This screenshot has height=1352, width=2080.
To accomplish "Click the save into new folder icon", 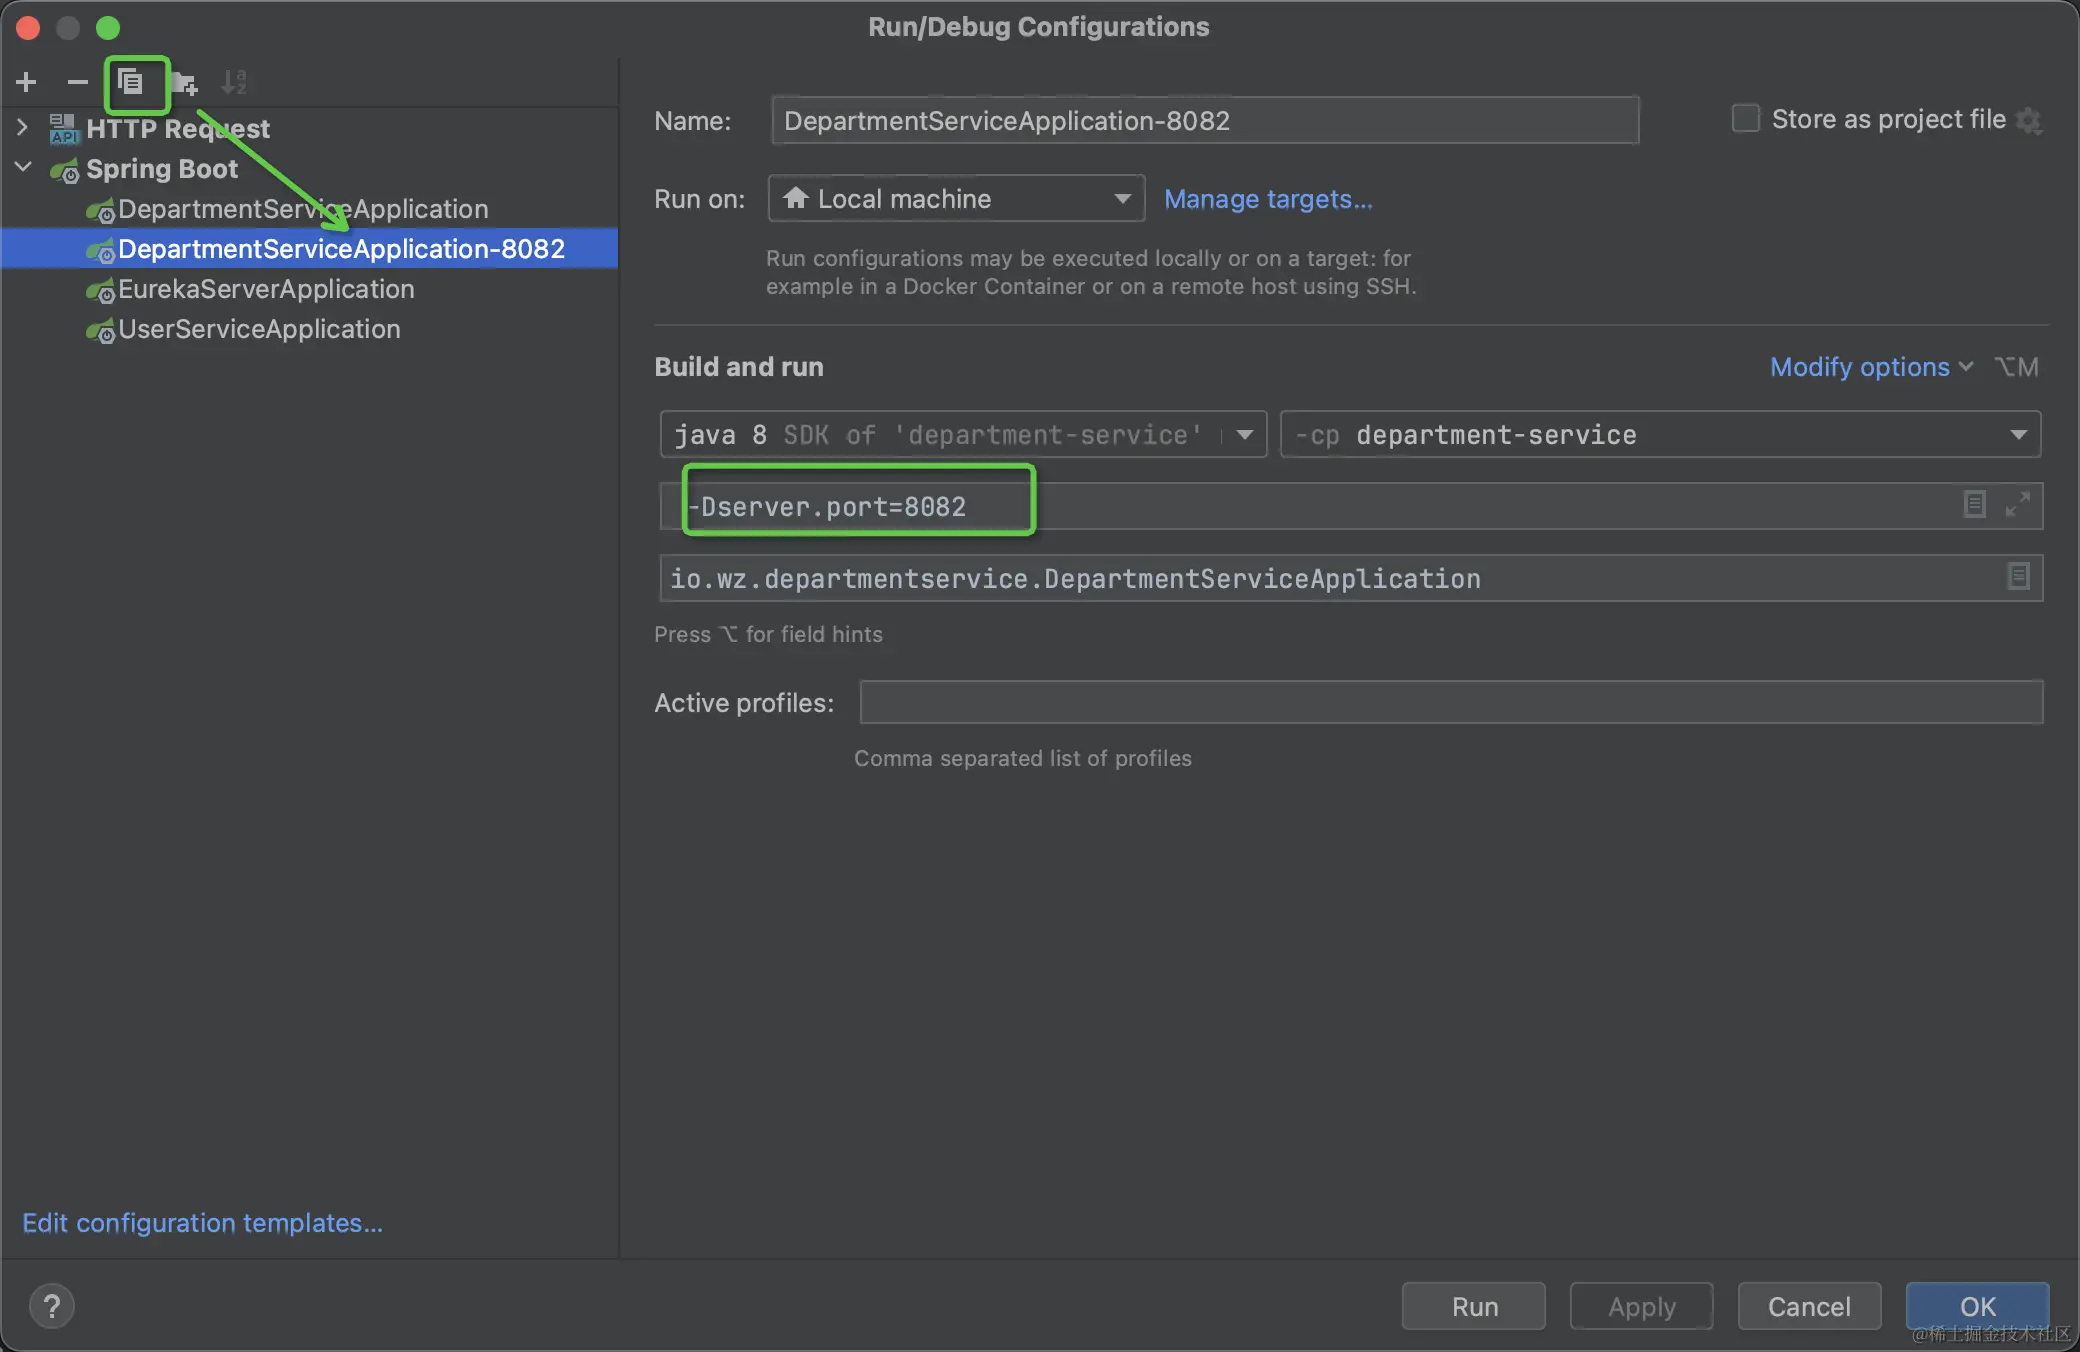I will point(184,82).
